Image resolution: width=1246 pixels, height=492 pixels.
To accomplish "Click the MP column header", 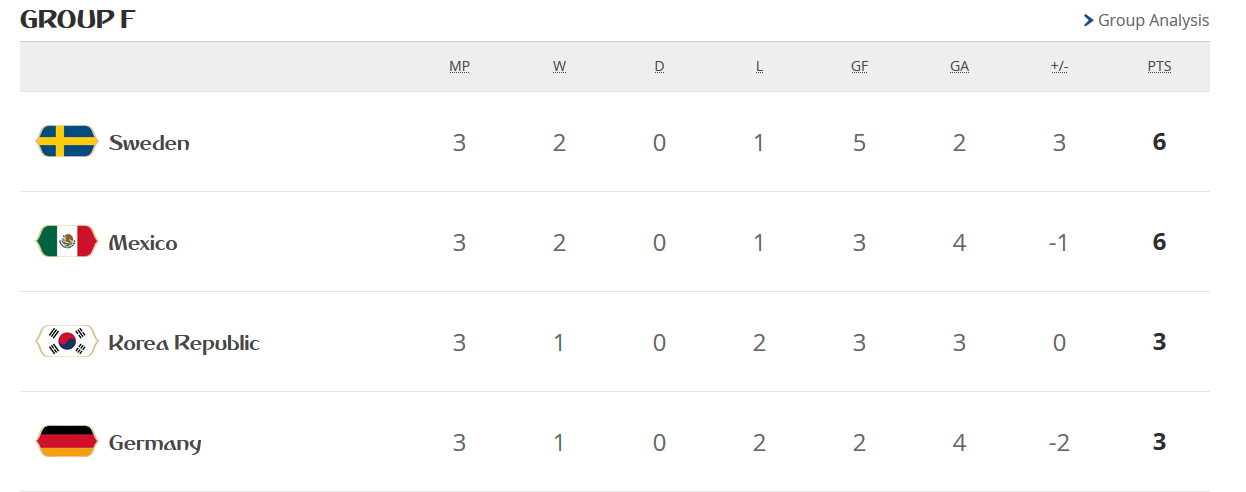I will pyautogui.click(x=459, y=67).
